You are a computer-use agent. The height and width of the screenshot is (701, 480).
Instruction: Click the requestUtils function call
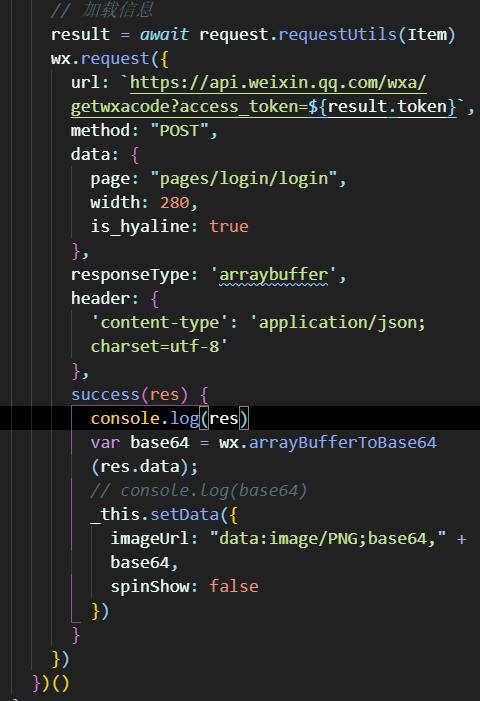point(337,34)
